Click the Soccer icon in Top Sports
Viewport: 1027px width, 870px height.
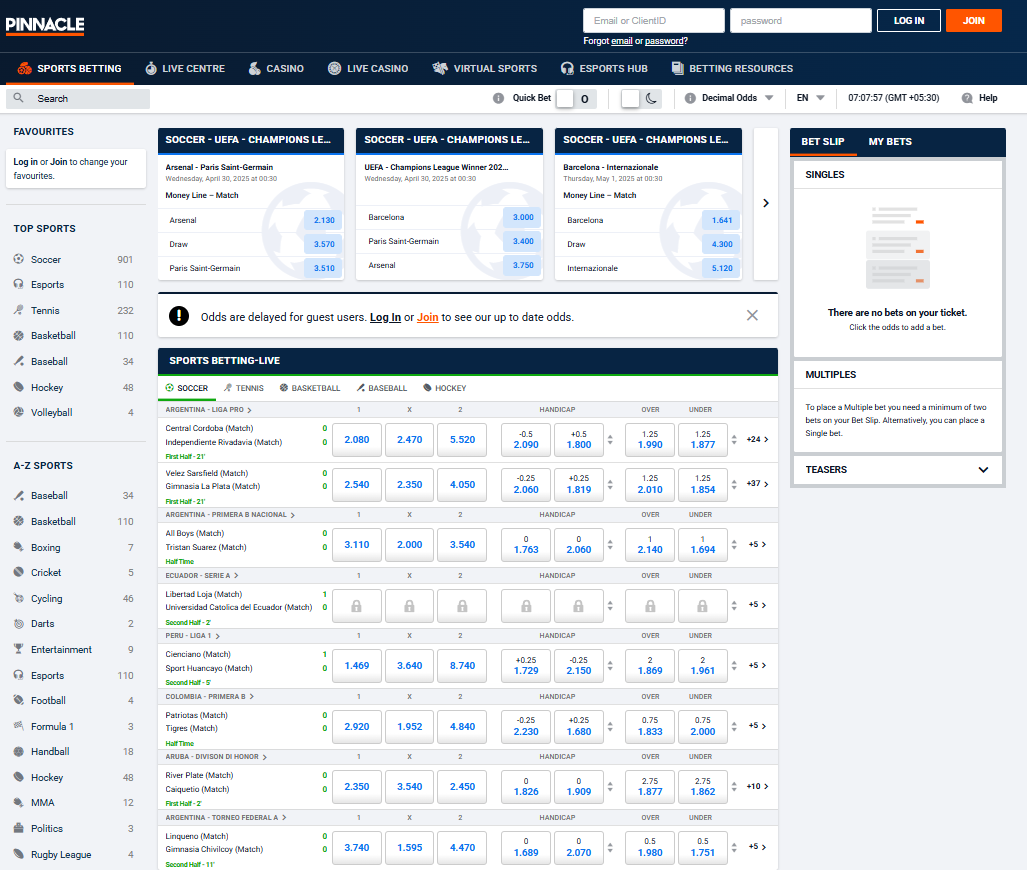19,259
